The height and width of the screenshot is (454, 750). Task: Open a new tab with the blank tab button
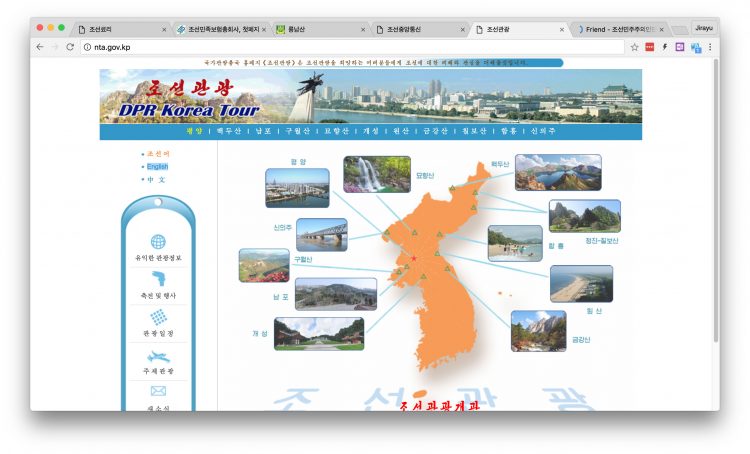[679, 30]
